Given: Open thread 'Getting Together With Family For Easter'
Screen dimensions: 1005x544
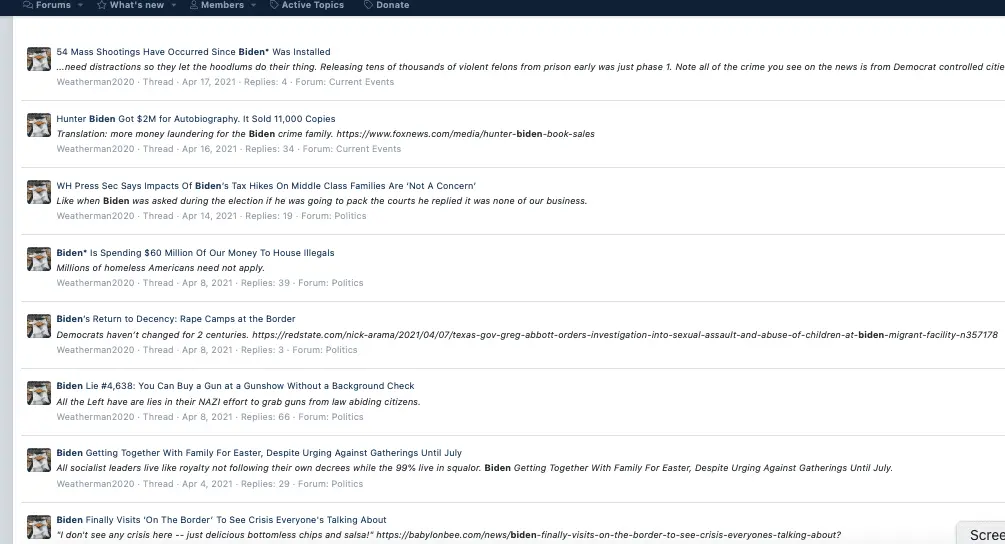Looking at the screenshot, I should (x=259, y=453).
